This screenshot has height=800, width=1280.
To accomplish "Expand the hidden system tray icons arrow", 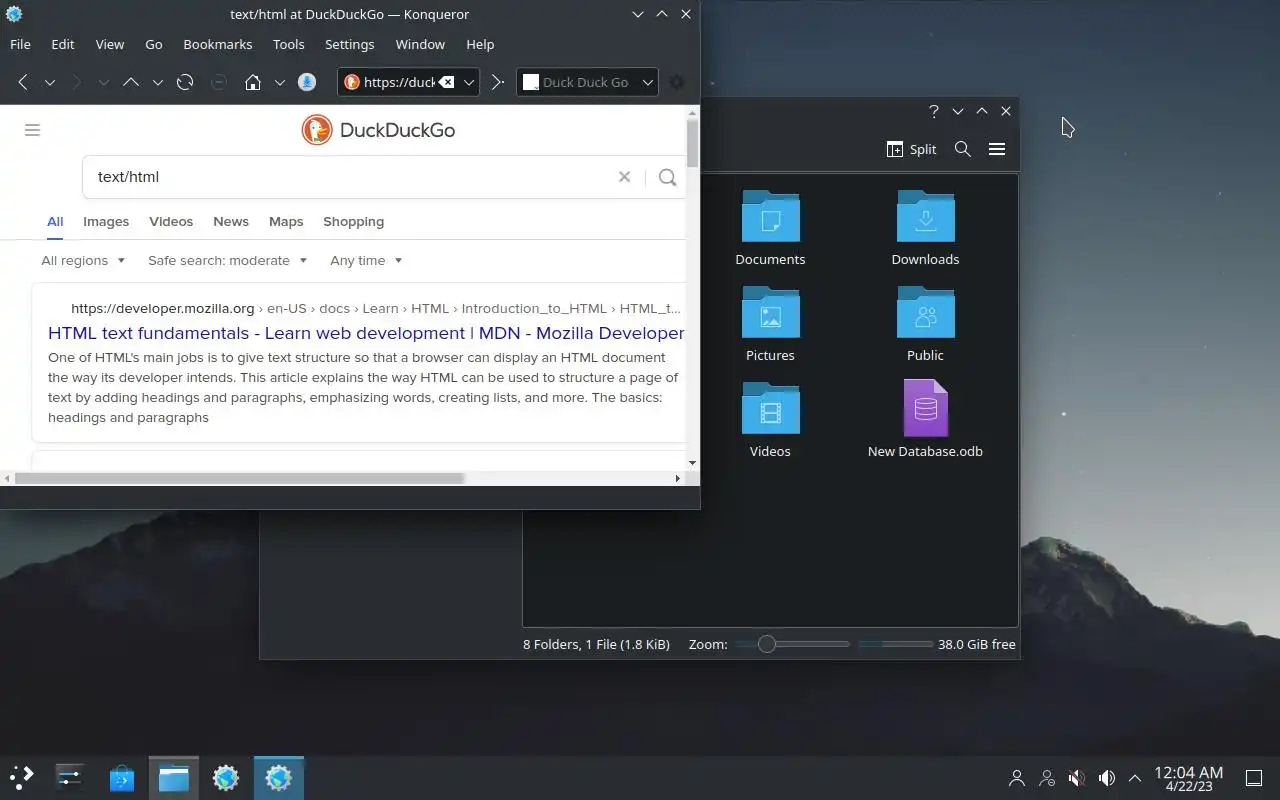I will point(1135,777).
